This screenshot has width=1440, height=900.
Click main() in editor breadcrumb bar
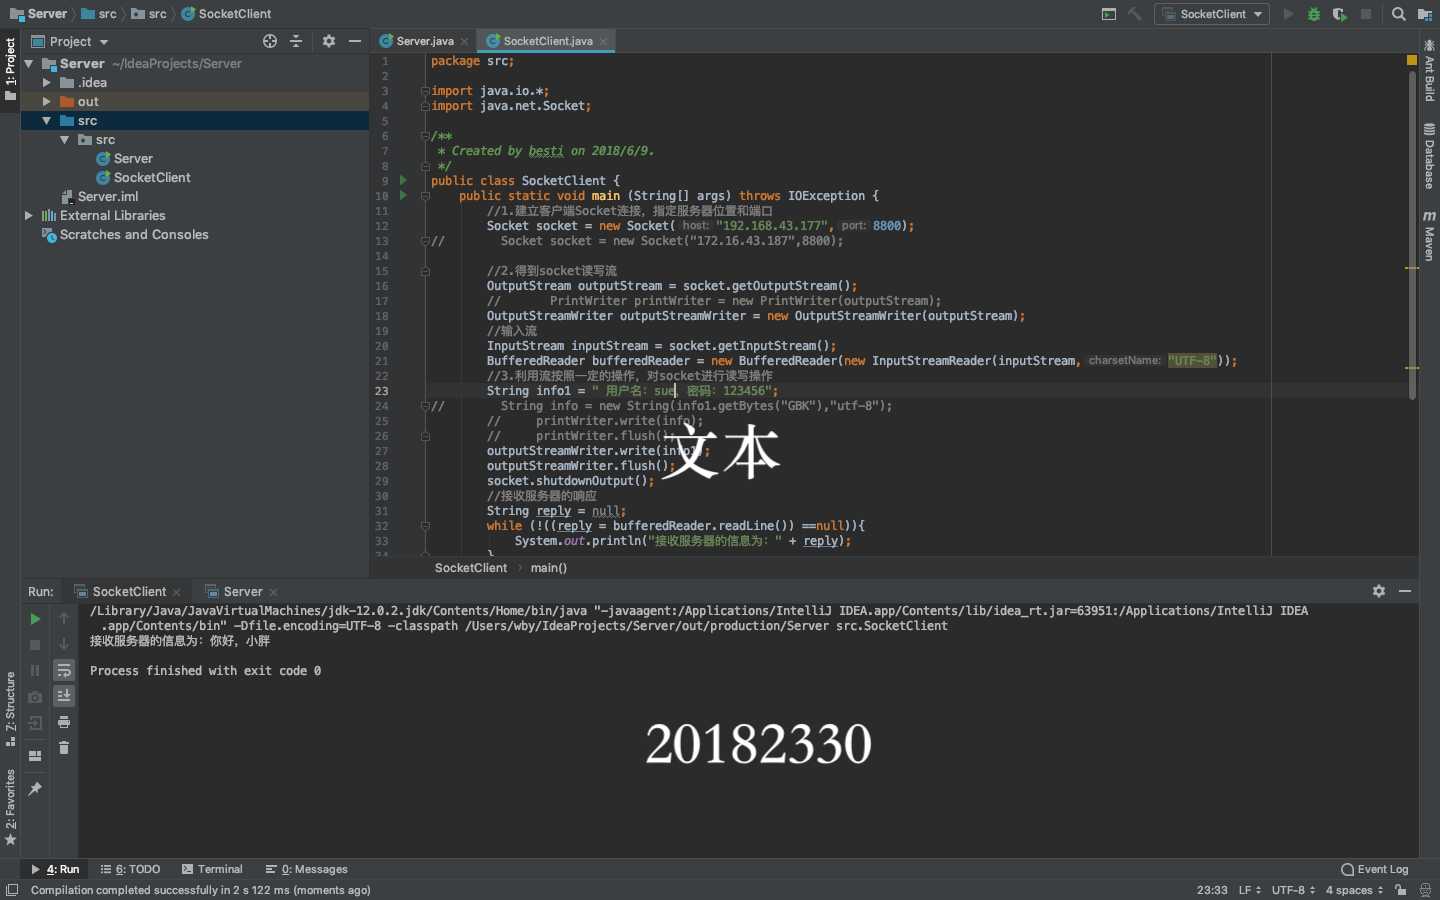549,568
